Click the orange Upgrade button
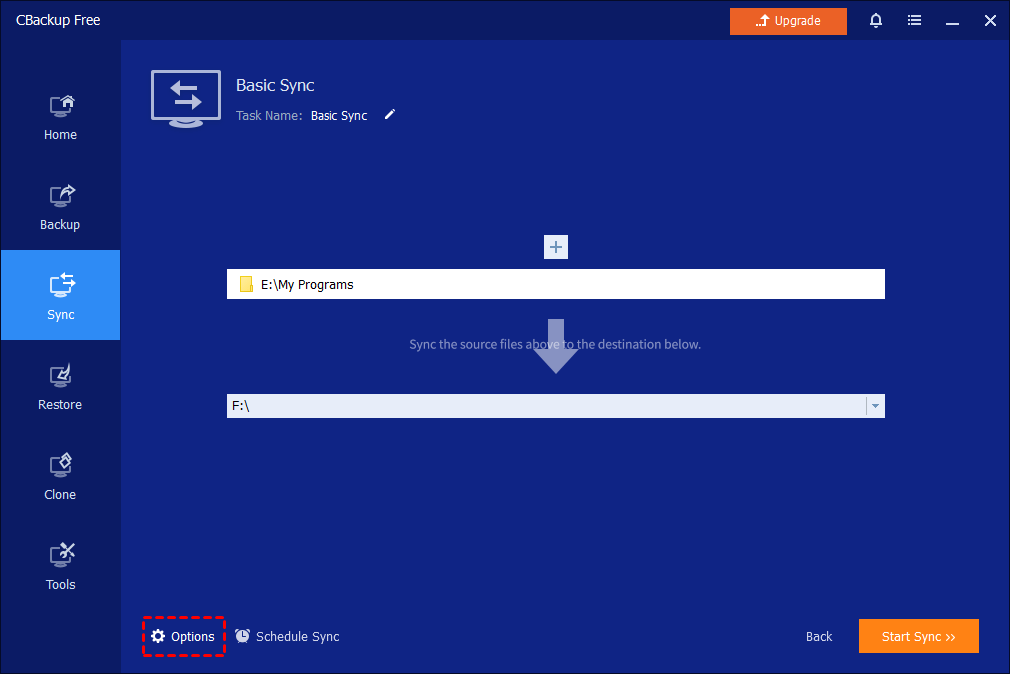This screenshot has width=1010, height=674. (x=788, y=21)
